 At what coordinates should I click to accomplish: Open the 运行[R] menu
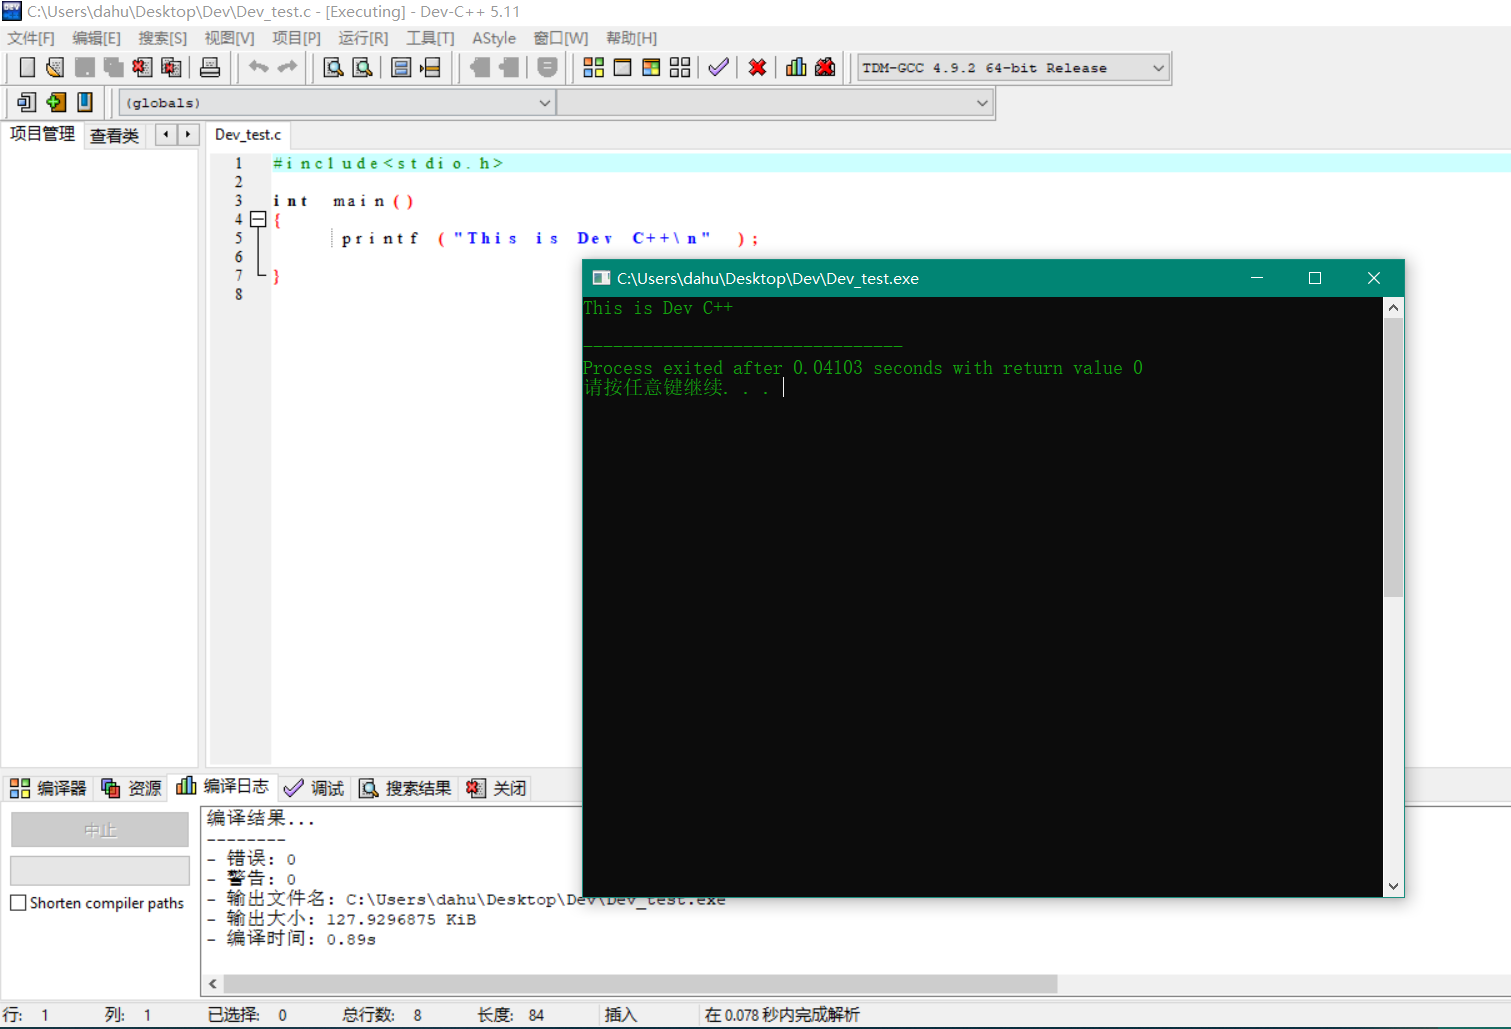(x=363, y=38)
